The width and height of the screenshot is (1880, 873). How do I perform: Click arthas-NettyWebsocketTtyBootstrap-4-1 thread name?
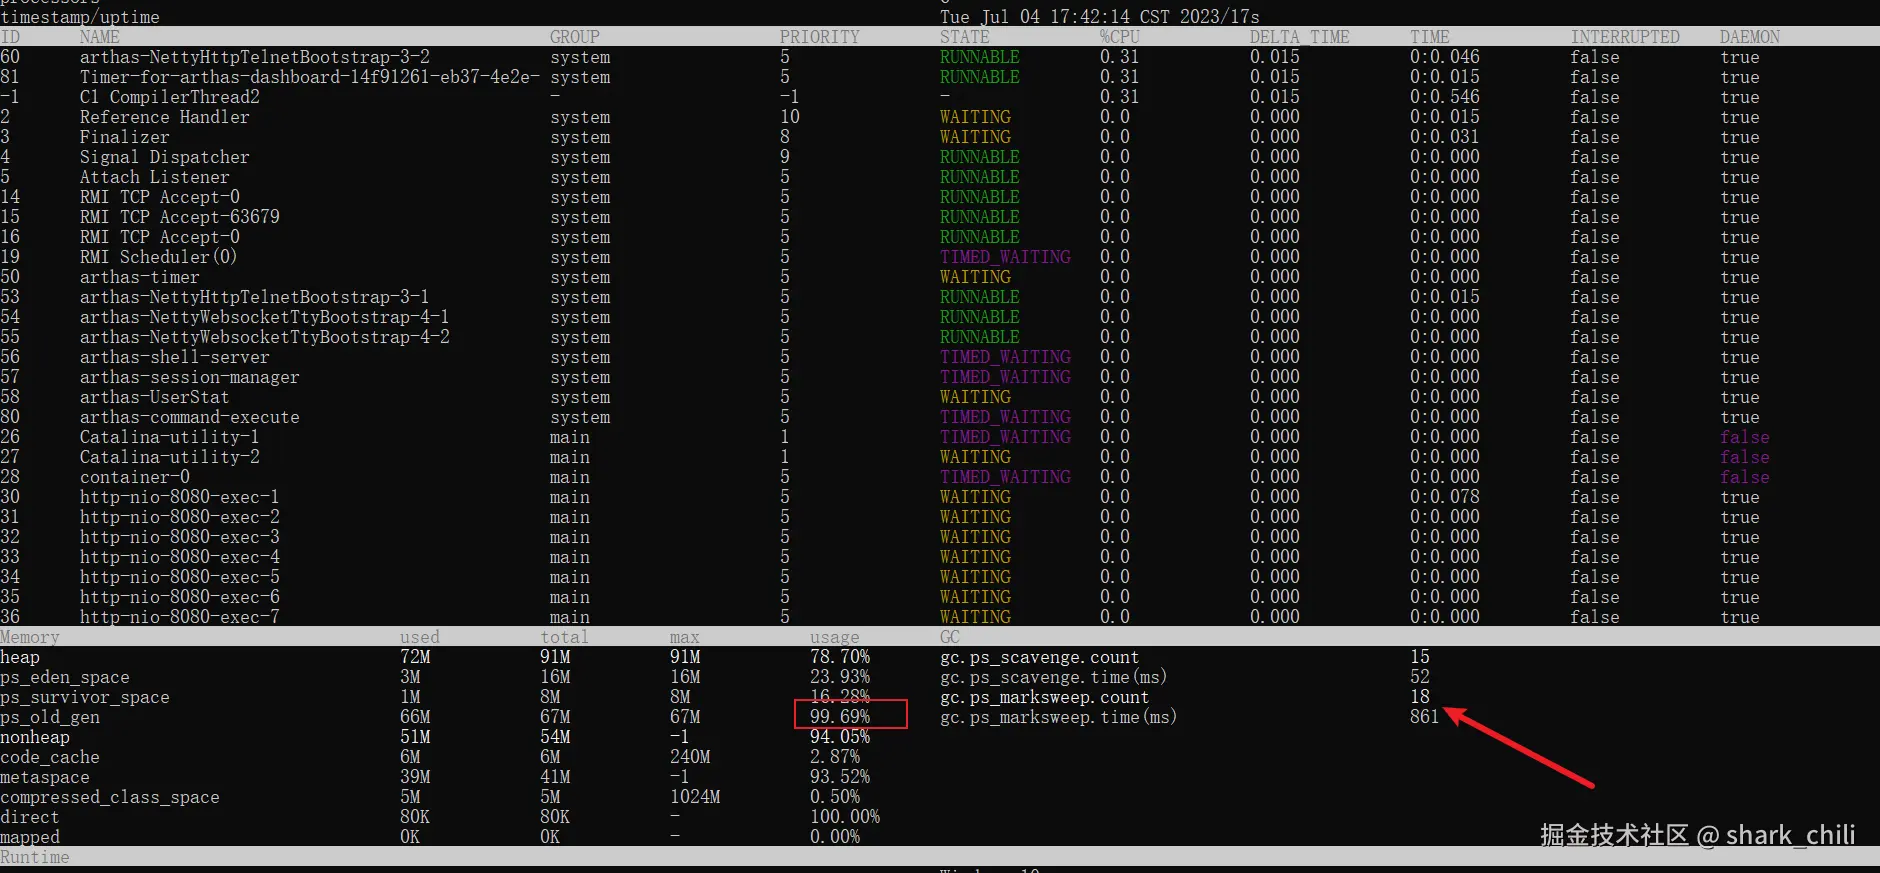pyautogui.click(x=265, y=317)
